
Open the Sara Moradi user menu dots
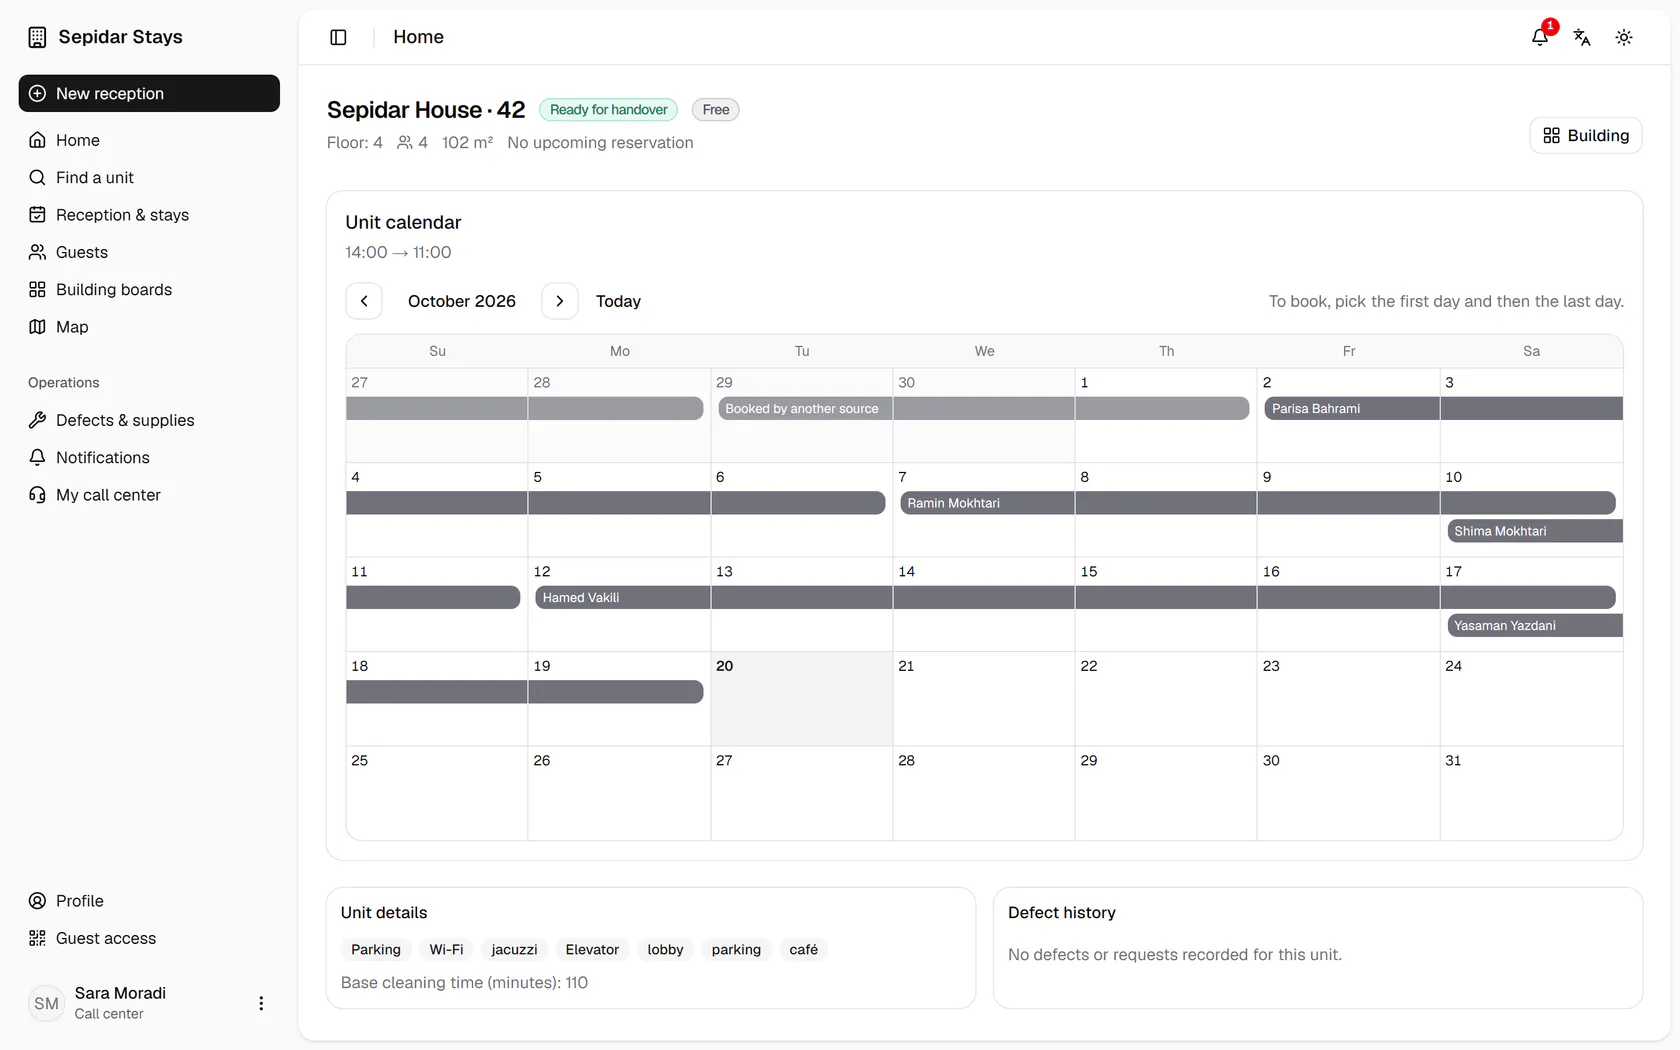[261, 1003]
